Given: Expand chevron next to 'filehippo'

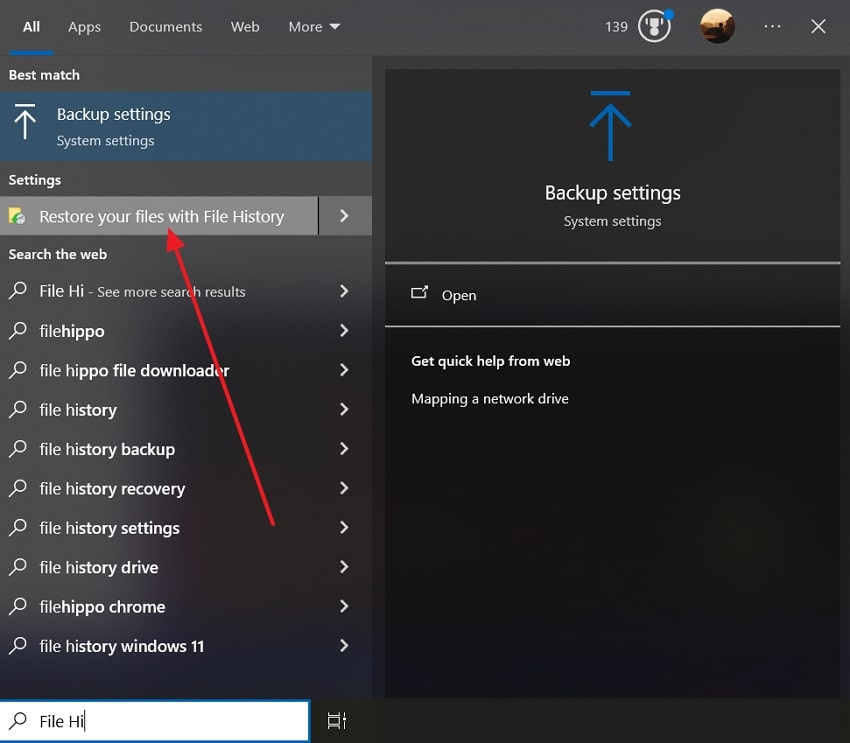Looking at the screenshot, I should point(344,331).
